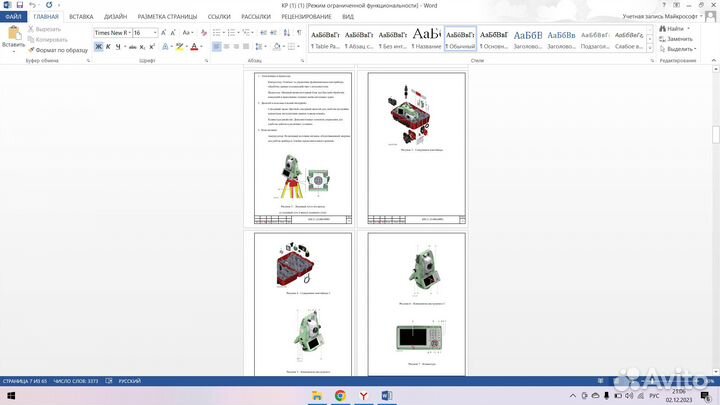Image resolution: width=720 pixels, height=405 pixels.
Task: Show paragraph marks (¶) icon
Action: (x=299, y=32)
